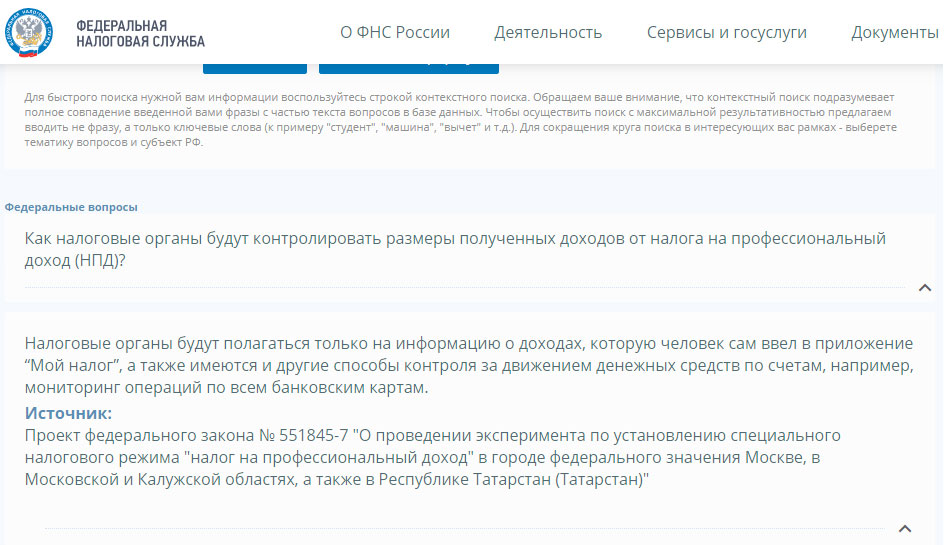Click the answer paragraph mentioning 'Мой налог'
The width and height of the screenshot is (945, 545).
(x=469, y=365)
